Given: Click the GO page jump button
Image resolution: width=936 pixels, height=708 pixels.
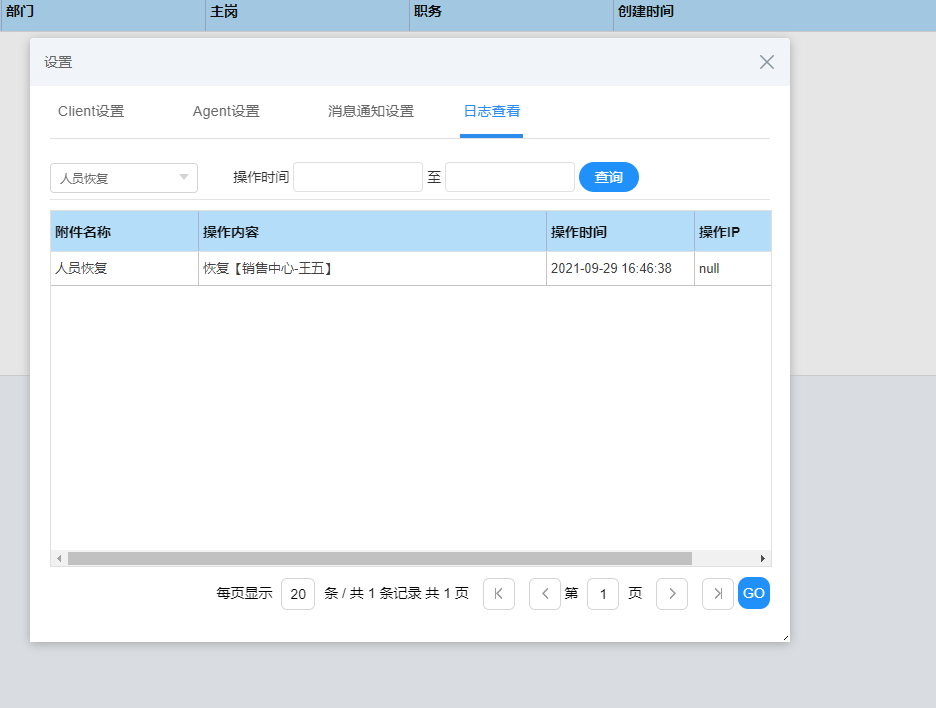Looking at the screenshot, I should click(x=754, y=594).
